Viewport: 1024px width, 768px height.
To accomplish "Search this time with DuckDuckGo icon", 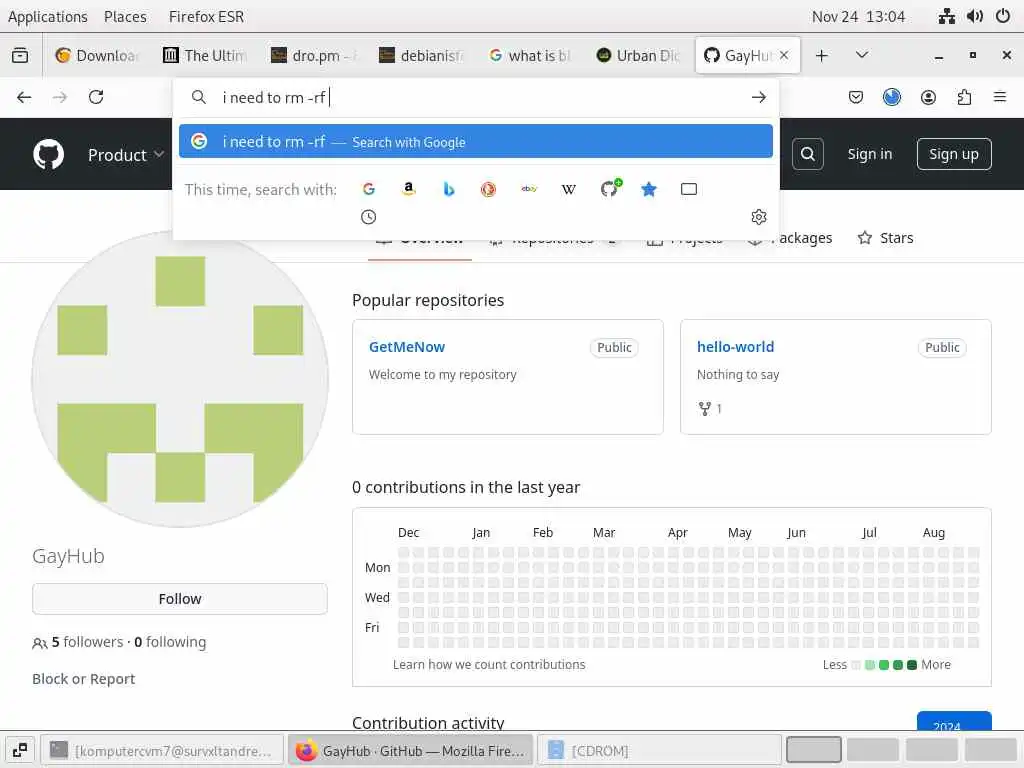I will coord(488,189).
